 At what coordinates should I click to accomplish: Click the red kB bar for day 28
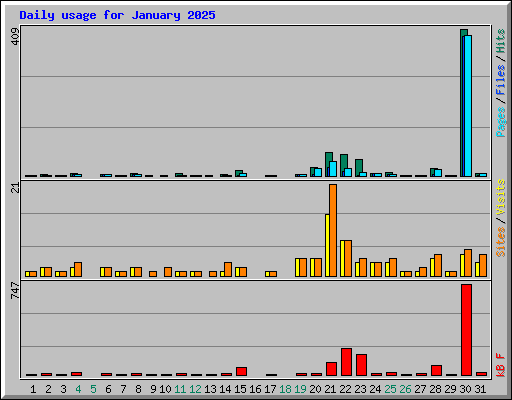click(436, 370)
